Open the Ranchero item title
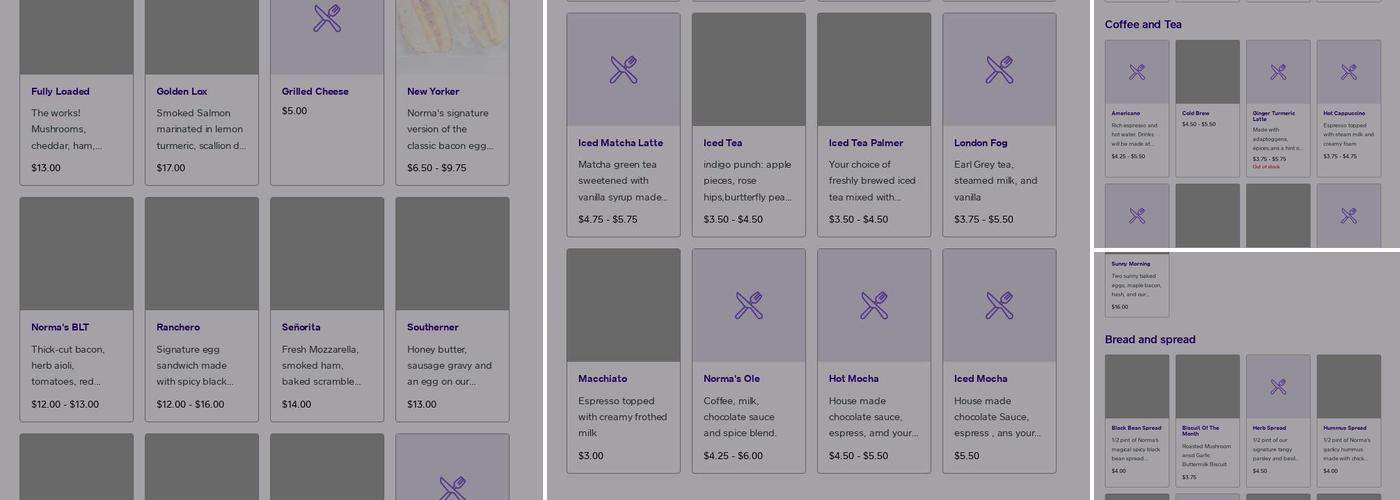This screenshot has width=1400, height=500. [178, 327]
